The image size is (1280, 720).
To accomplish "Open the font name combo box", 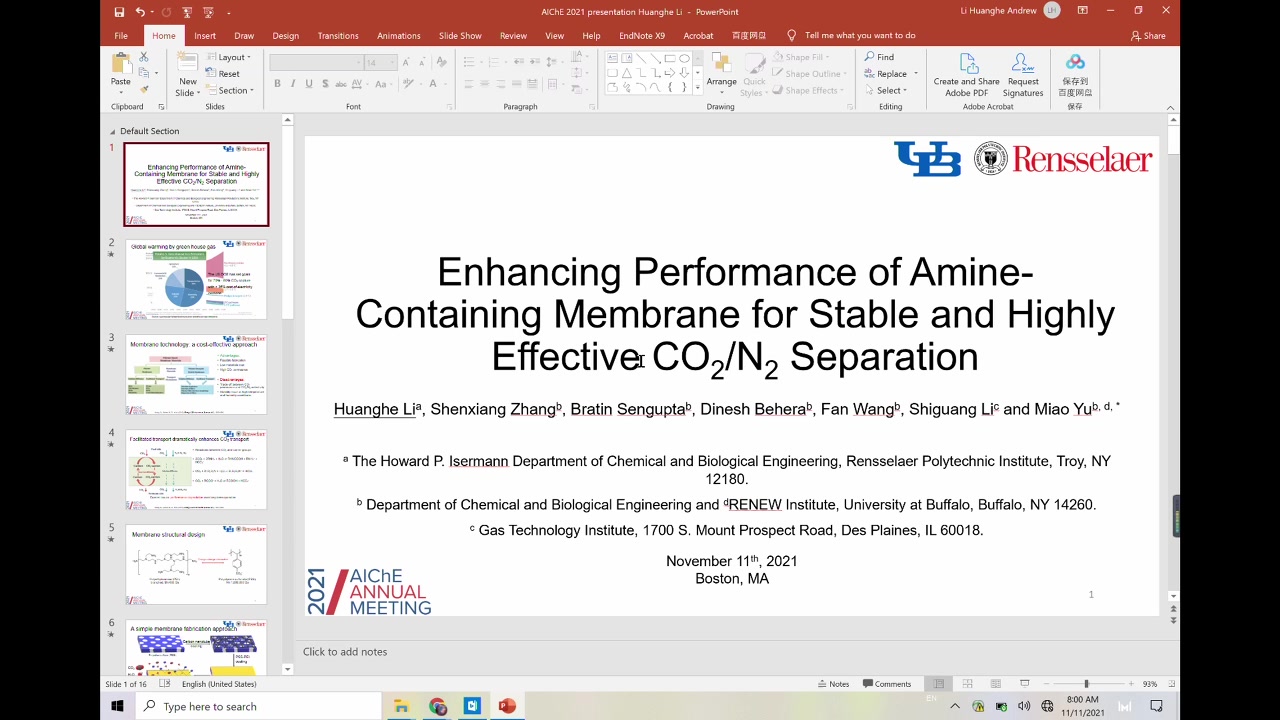I will [x=316, y=62].
